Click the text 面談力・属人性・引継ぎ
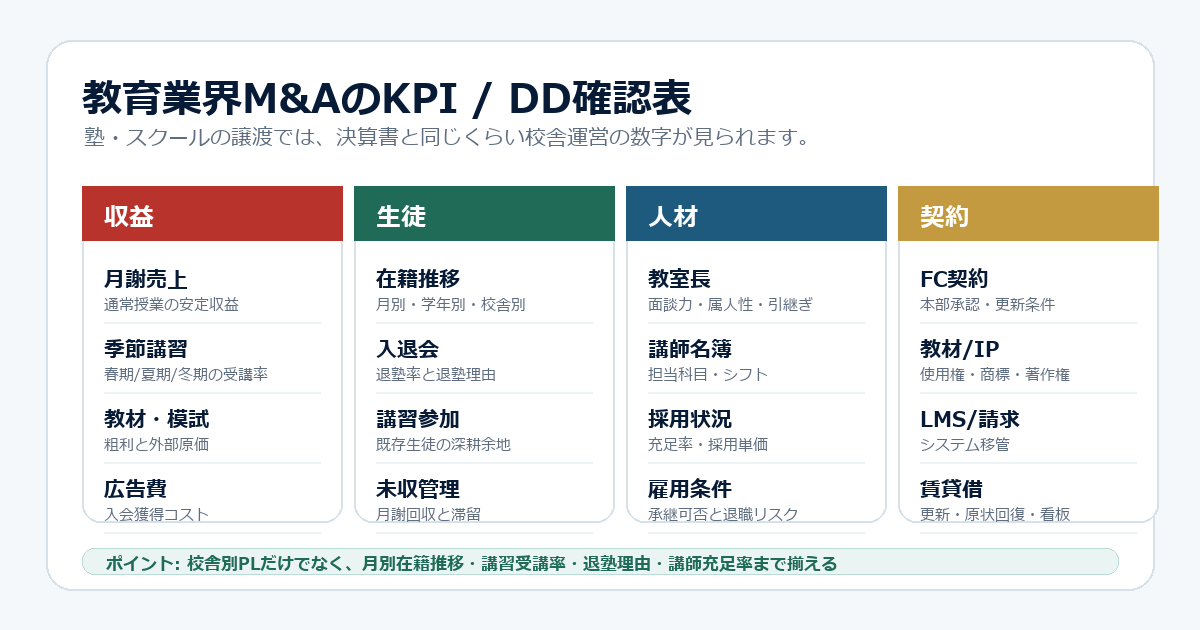Screen dimensions: 1200x630 coord(730,305)
